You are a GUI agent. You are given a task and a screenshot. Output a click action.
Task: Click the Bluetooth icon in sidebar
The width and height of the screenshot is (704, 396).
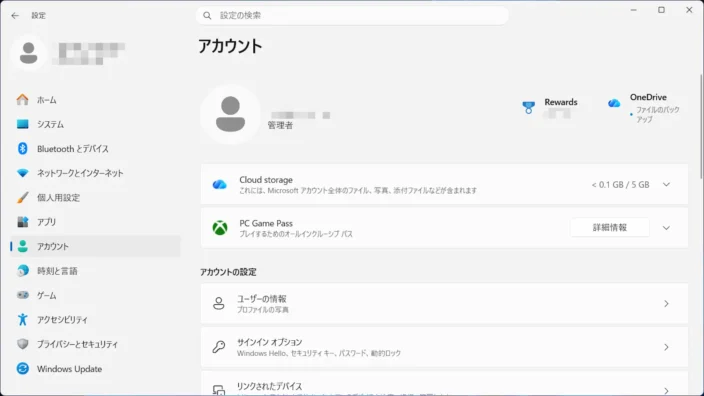pos(22,149)
